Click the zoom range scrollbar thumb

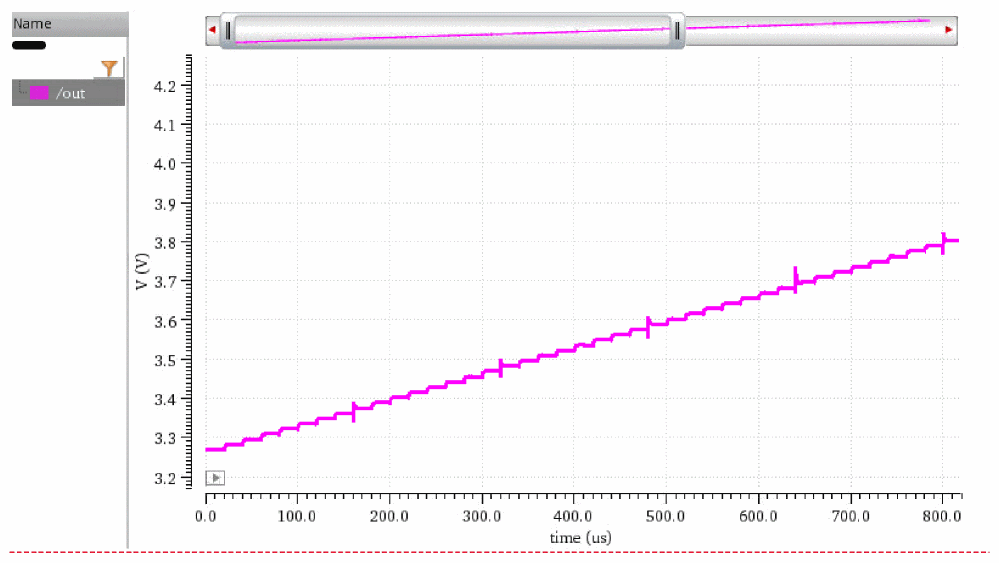pos(452,31)
